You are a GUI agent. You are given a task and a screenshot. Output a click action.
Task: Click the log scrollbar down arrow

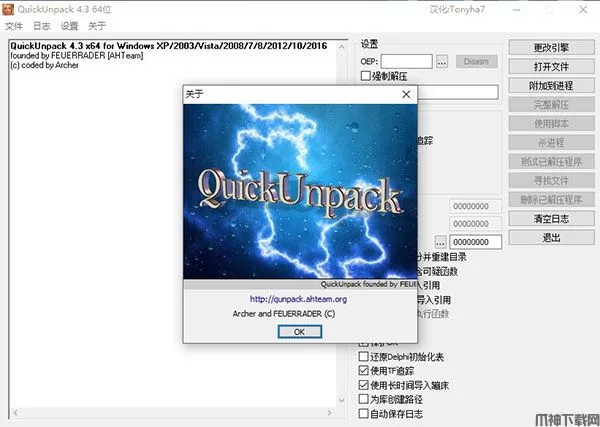pos(342,400)
